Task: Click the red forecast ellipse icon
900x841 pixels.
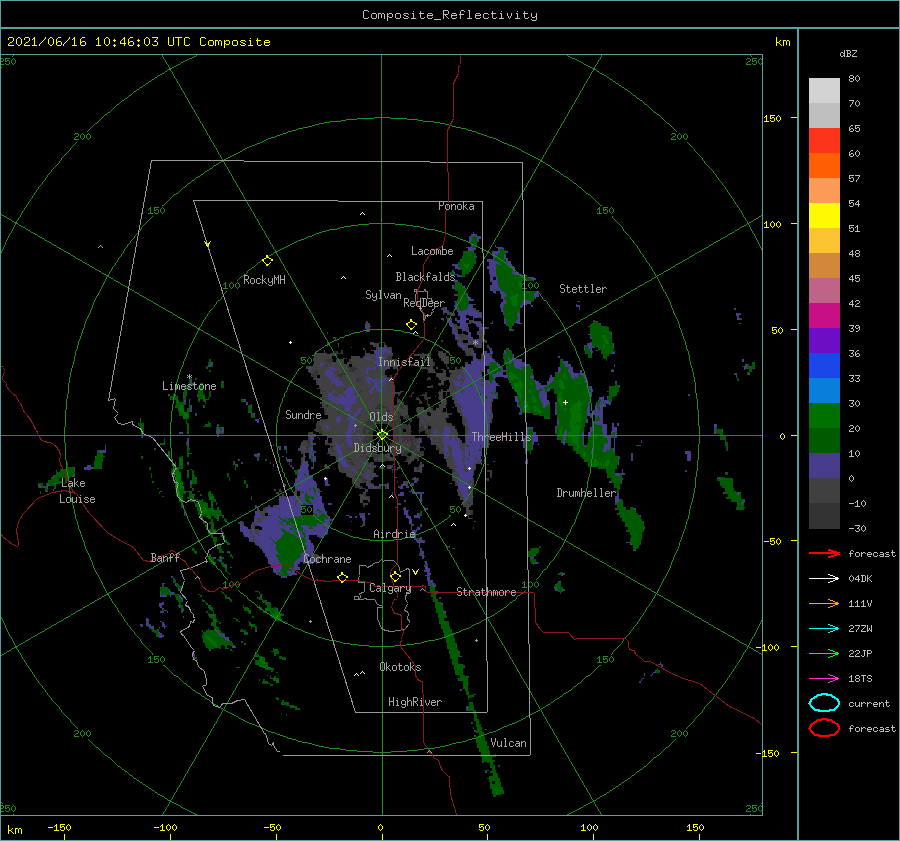Action: (x=824, y=728)
